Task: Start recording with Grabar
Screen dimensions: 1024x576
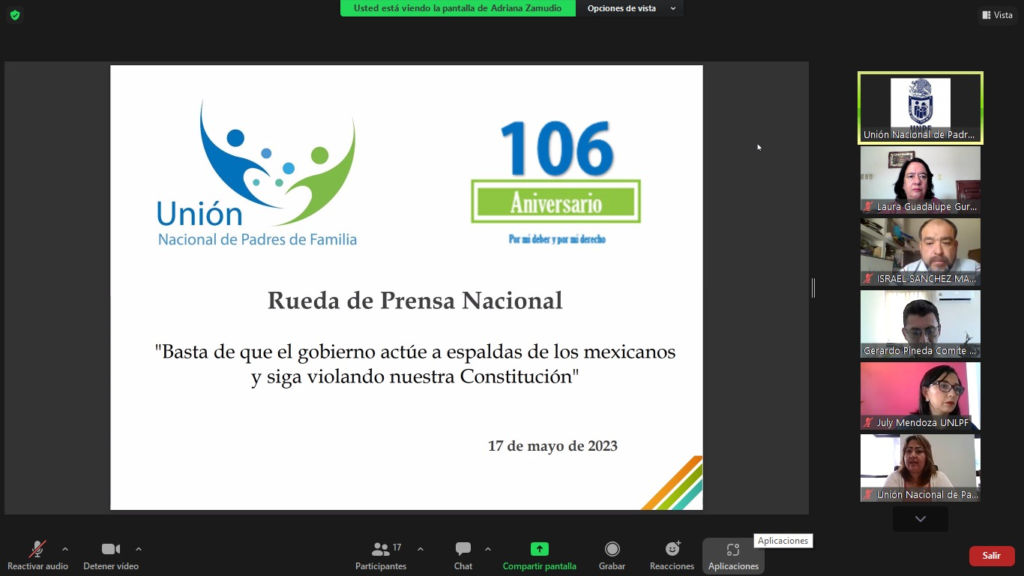Action: [x=612, y=556]
